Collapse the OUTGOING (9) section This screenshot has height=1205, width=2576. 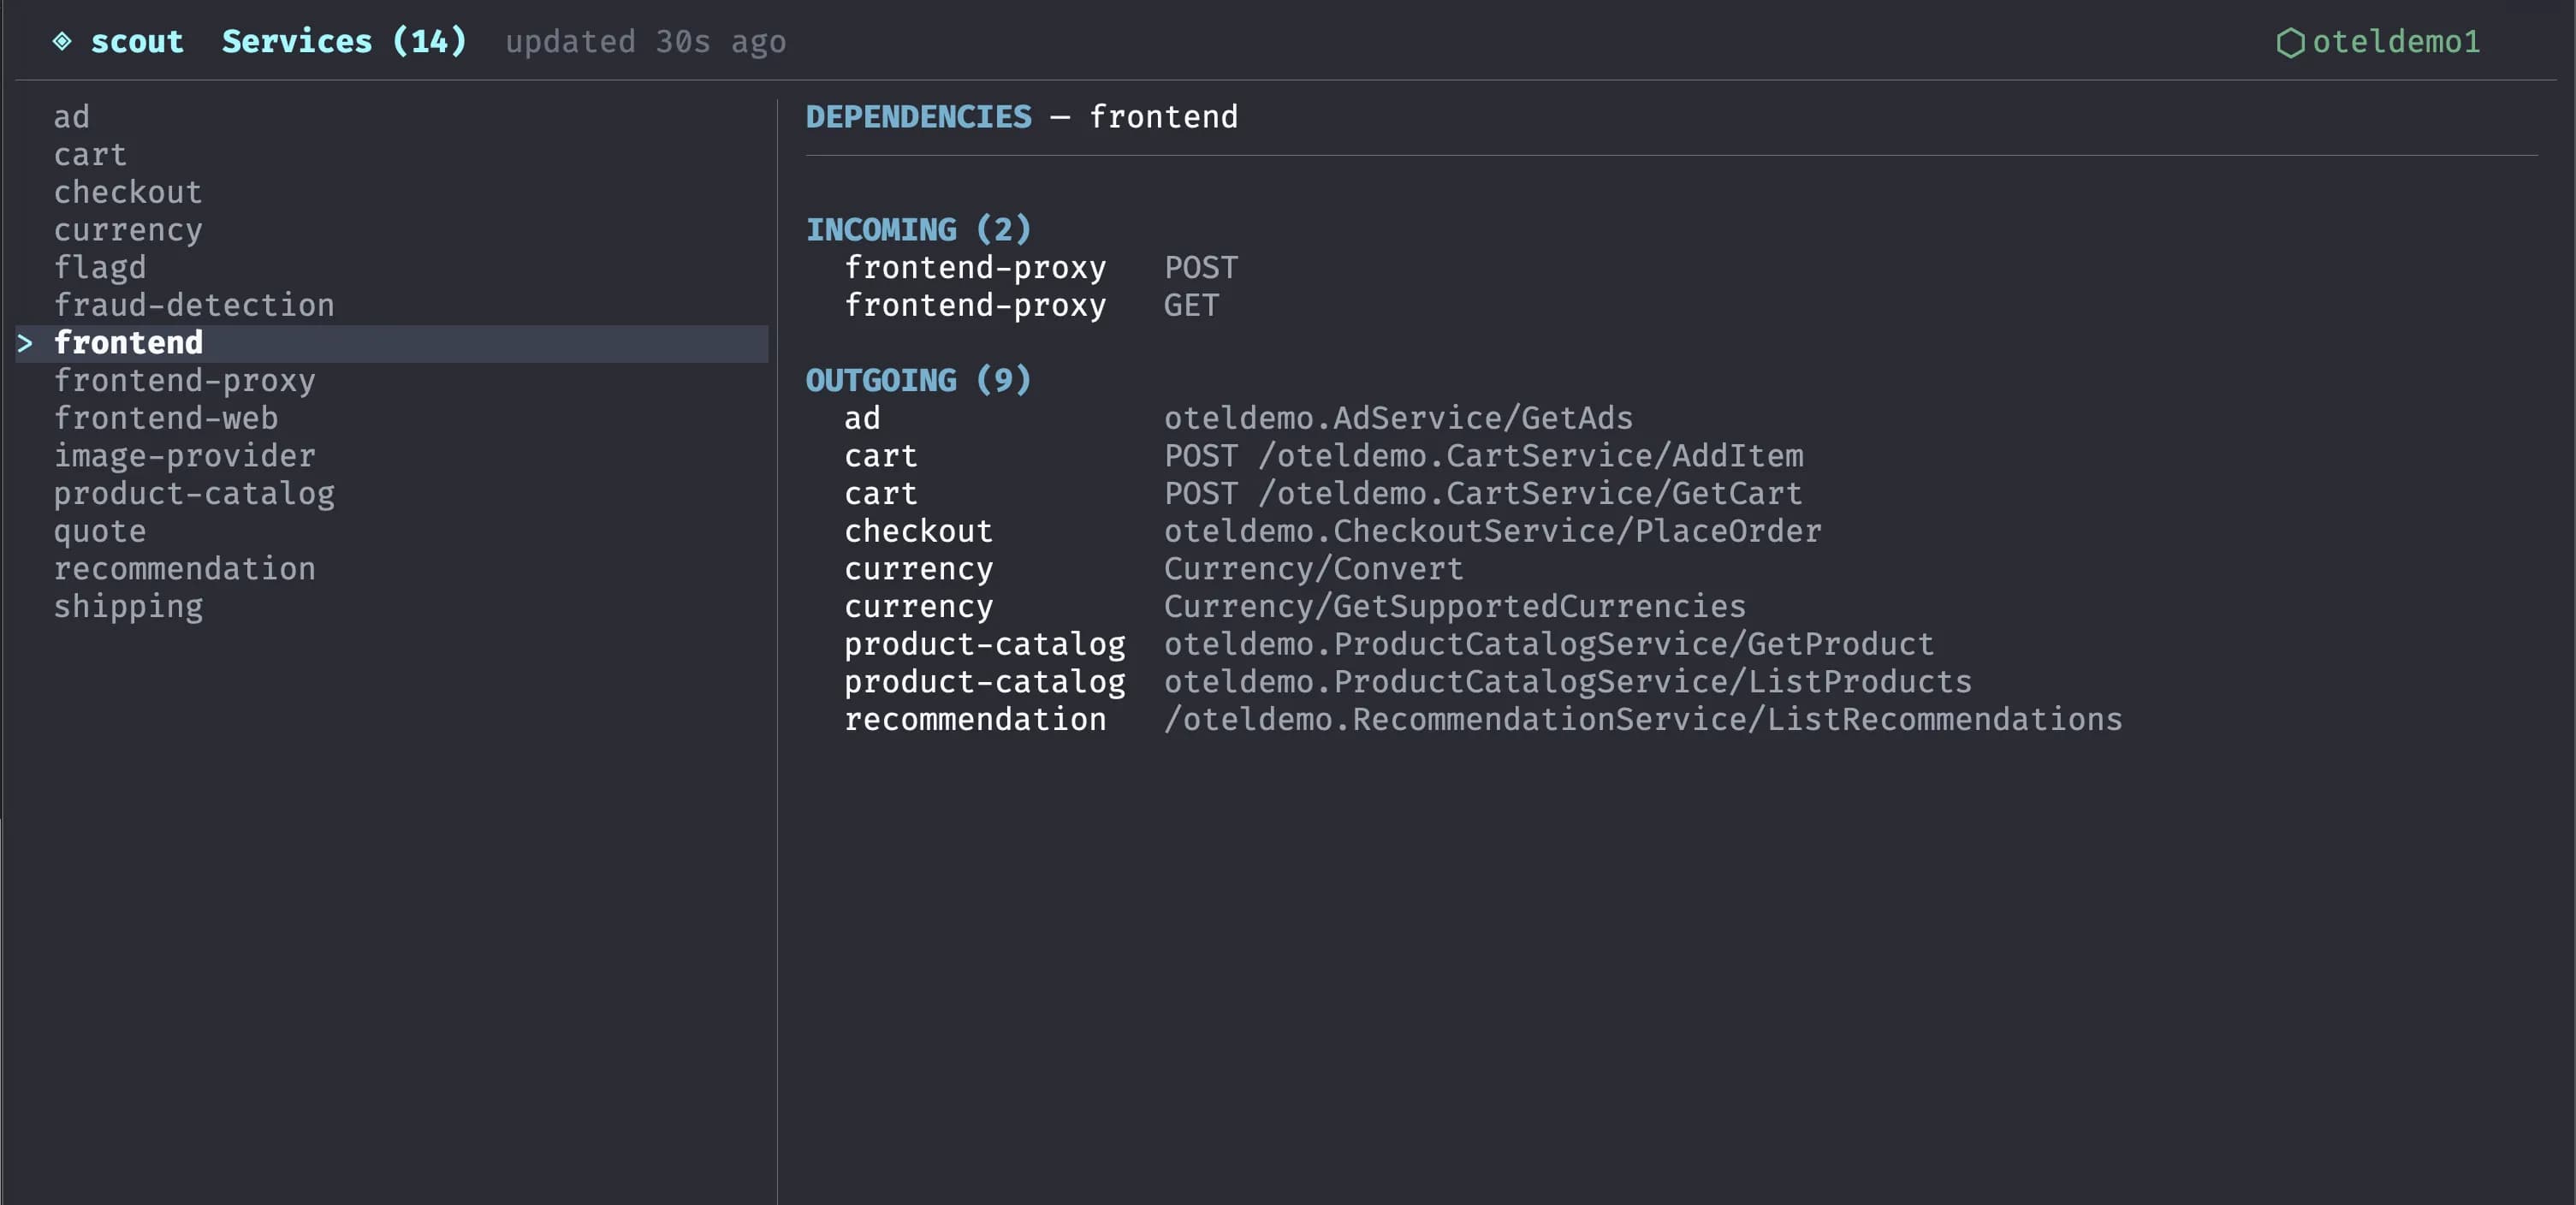(917, 380)
